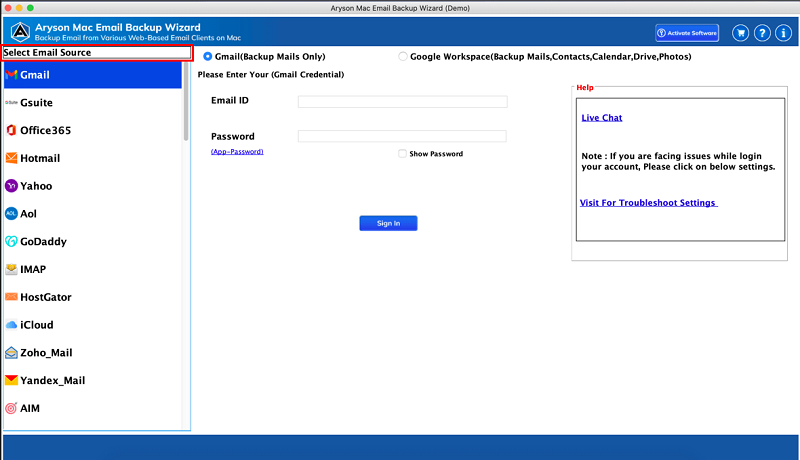Image resolution: width=800 pixels, height=460 pixels.
Task: Click the Yahoo purple icon
Action: (11, 186)
